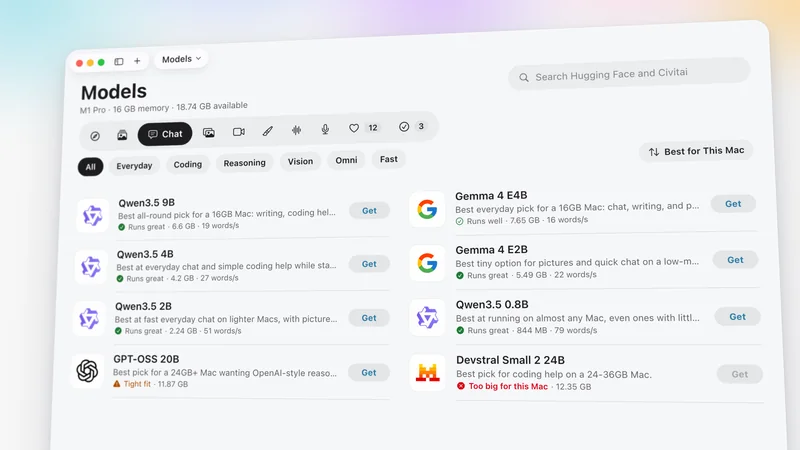Open the GPT-OSS 20B title
This screenshot has width=800, height=450.
pos(146,359)
